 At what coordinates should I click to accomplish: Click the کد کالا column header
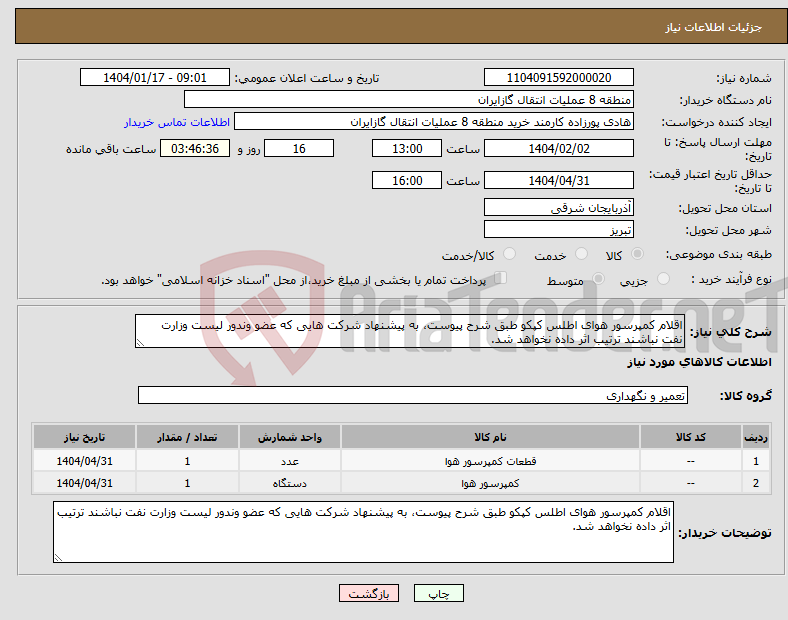691,437
